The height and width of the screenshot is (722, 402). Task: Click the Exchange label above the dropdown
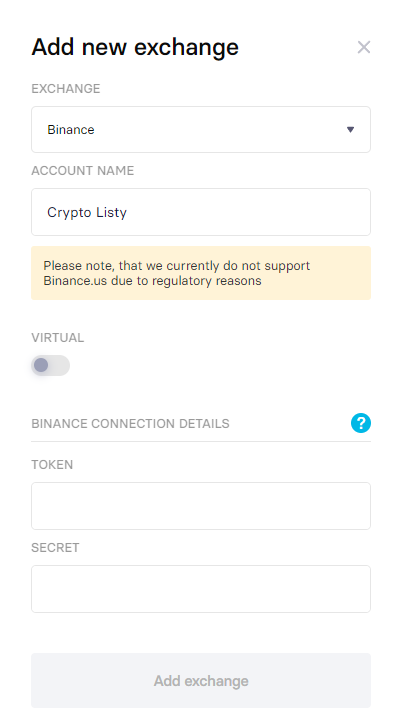pos(65,88)
